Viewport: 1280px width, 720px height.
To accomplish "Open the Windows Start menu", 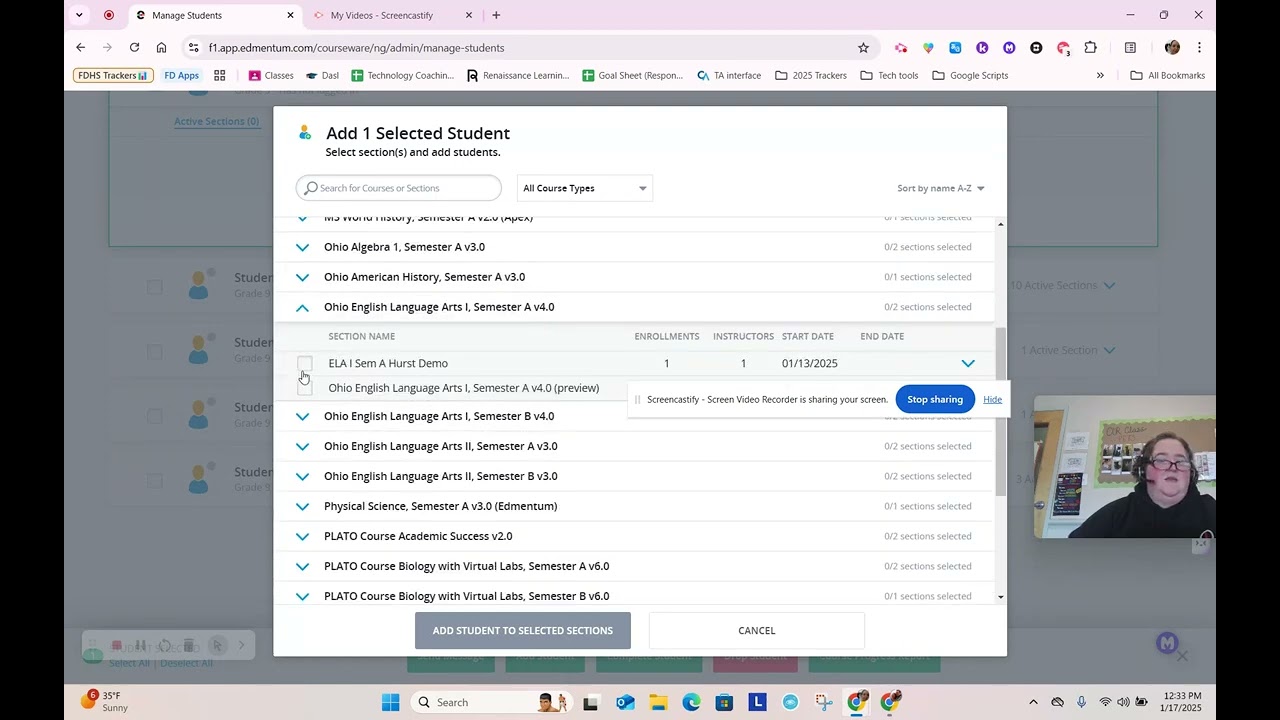I will pyautogui.click(x=391, y=702).
